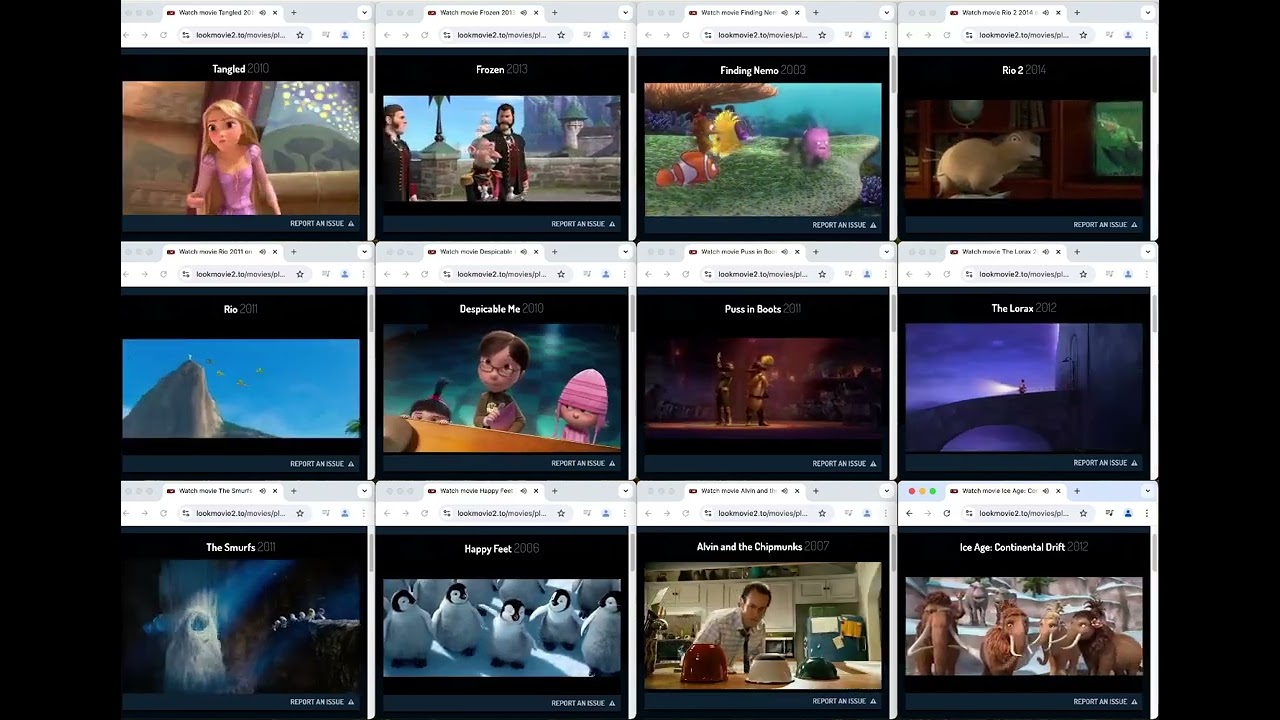Expand tab search dropdown in the Finding Nemo window
Viewport: 1280px width, 720px height.
[x=886, y=13]
